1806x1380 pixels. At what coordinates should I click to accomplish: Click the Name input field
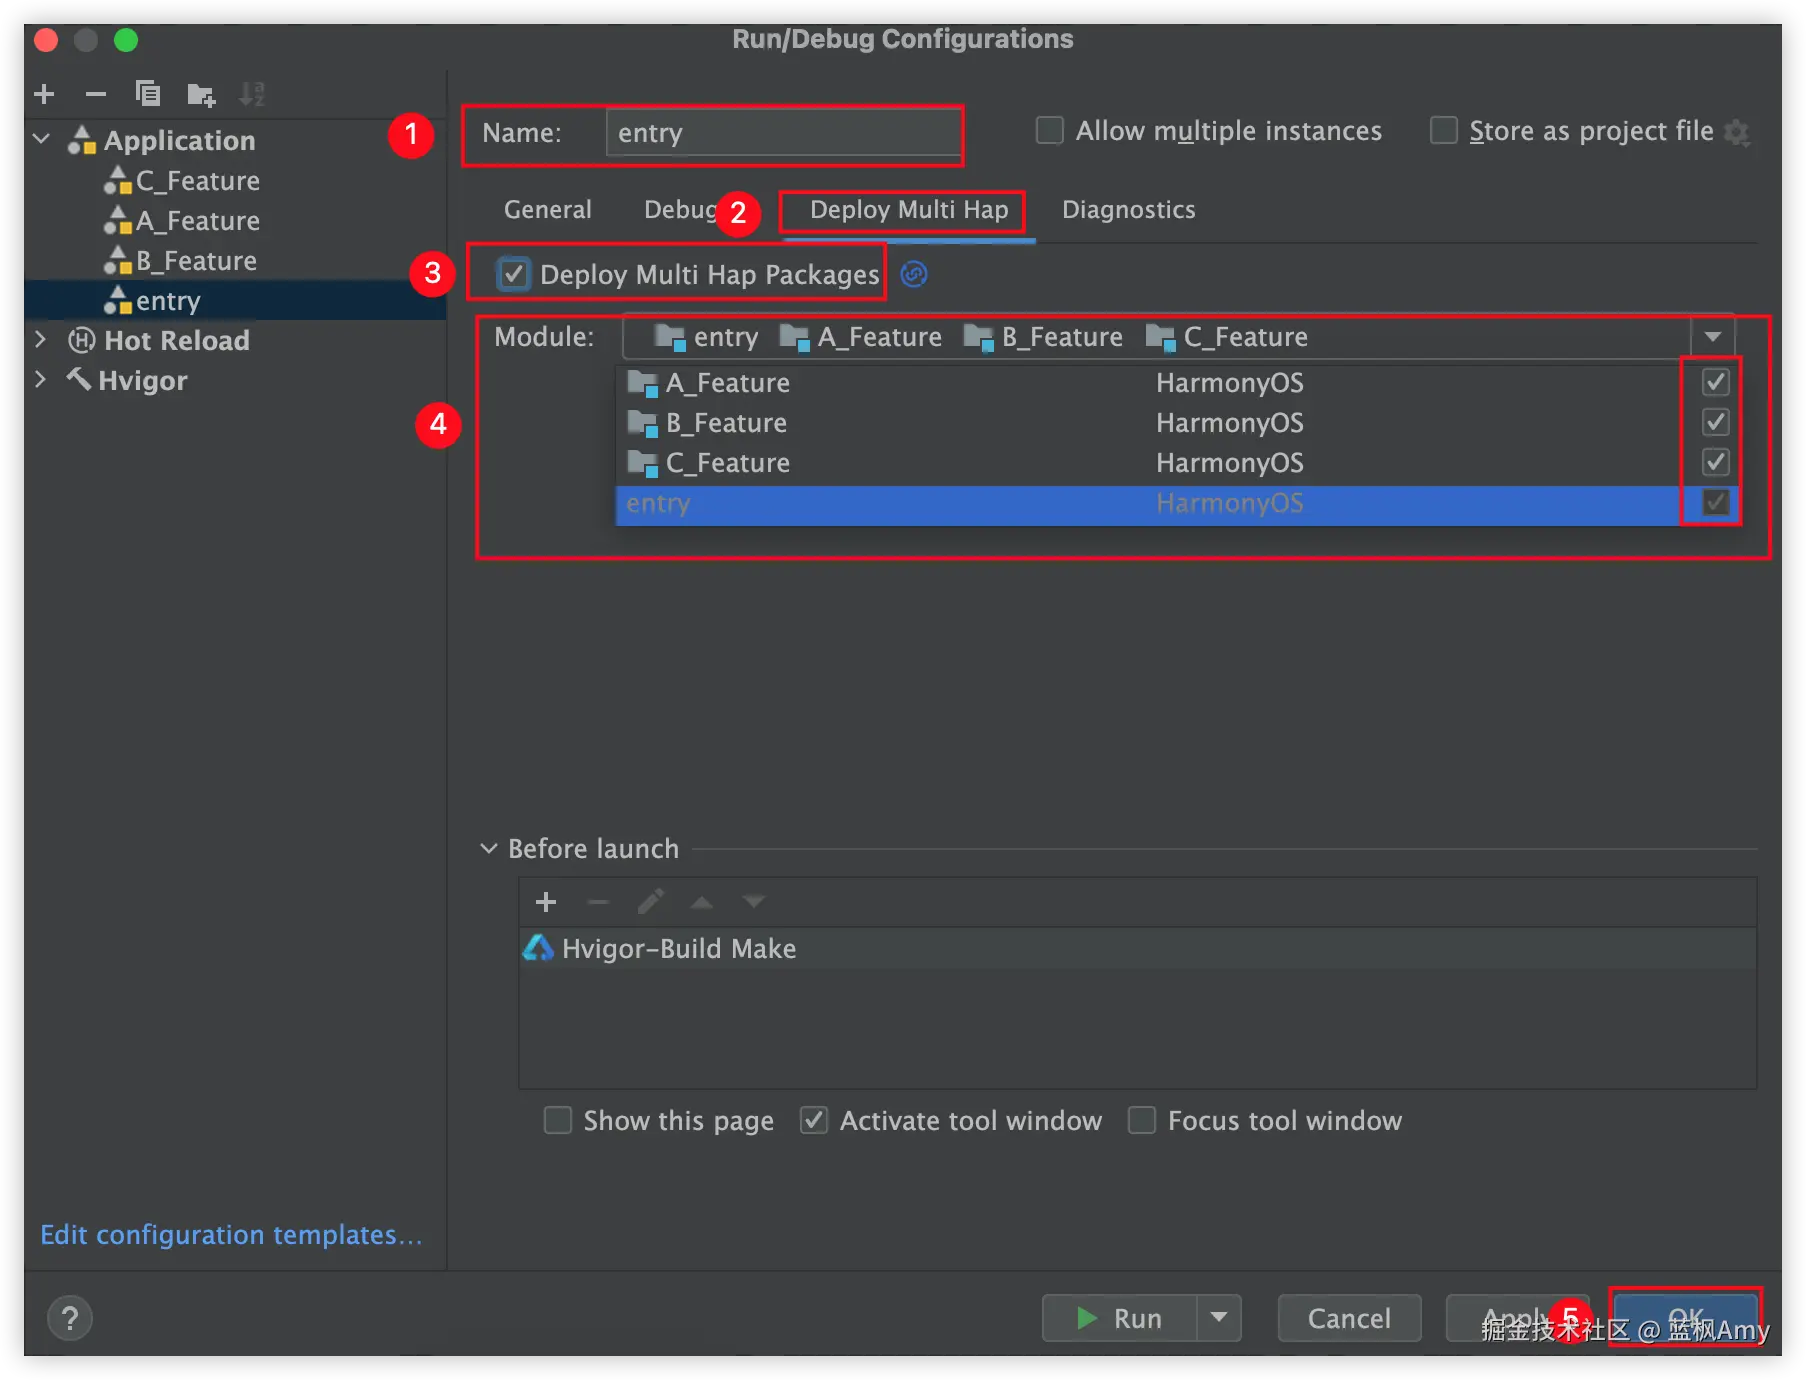click(x=783, y=132)
